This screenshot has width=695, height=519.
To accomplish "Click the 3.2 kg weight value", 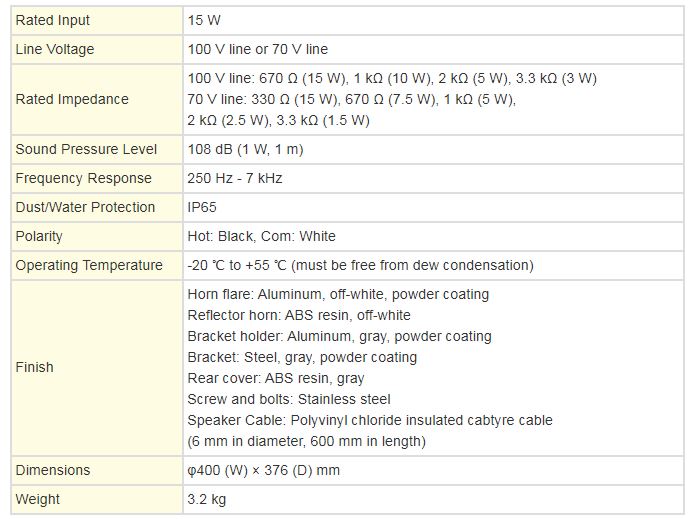I will 206,499.
